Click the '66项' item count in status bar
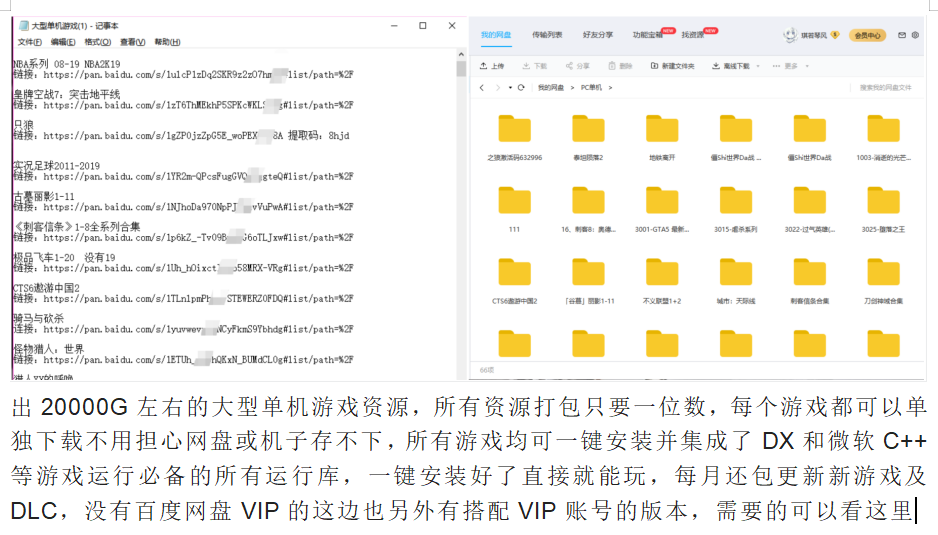938x535 pixels. (487, 370)
